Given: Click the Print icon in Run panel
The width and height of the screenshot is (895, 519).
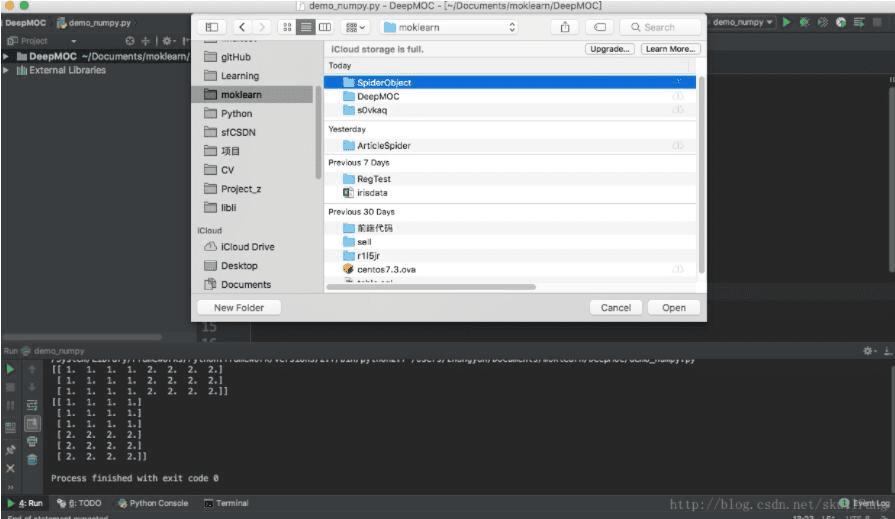Looking at the screenshot, I should [x=32, y=441].
